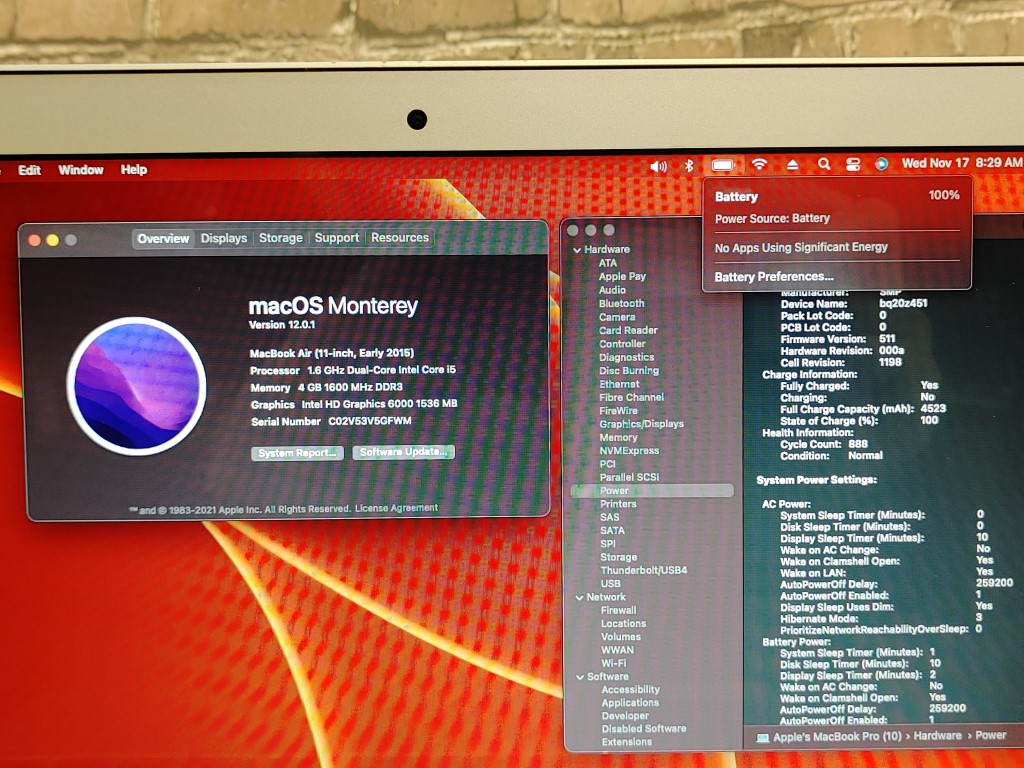
Task: Open Battery Preferences from battery menu
Action: tap(774, 277)
